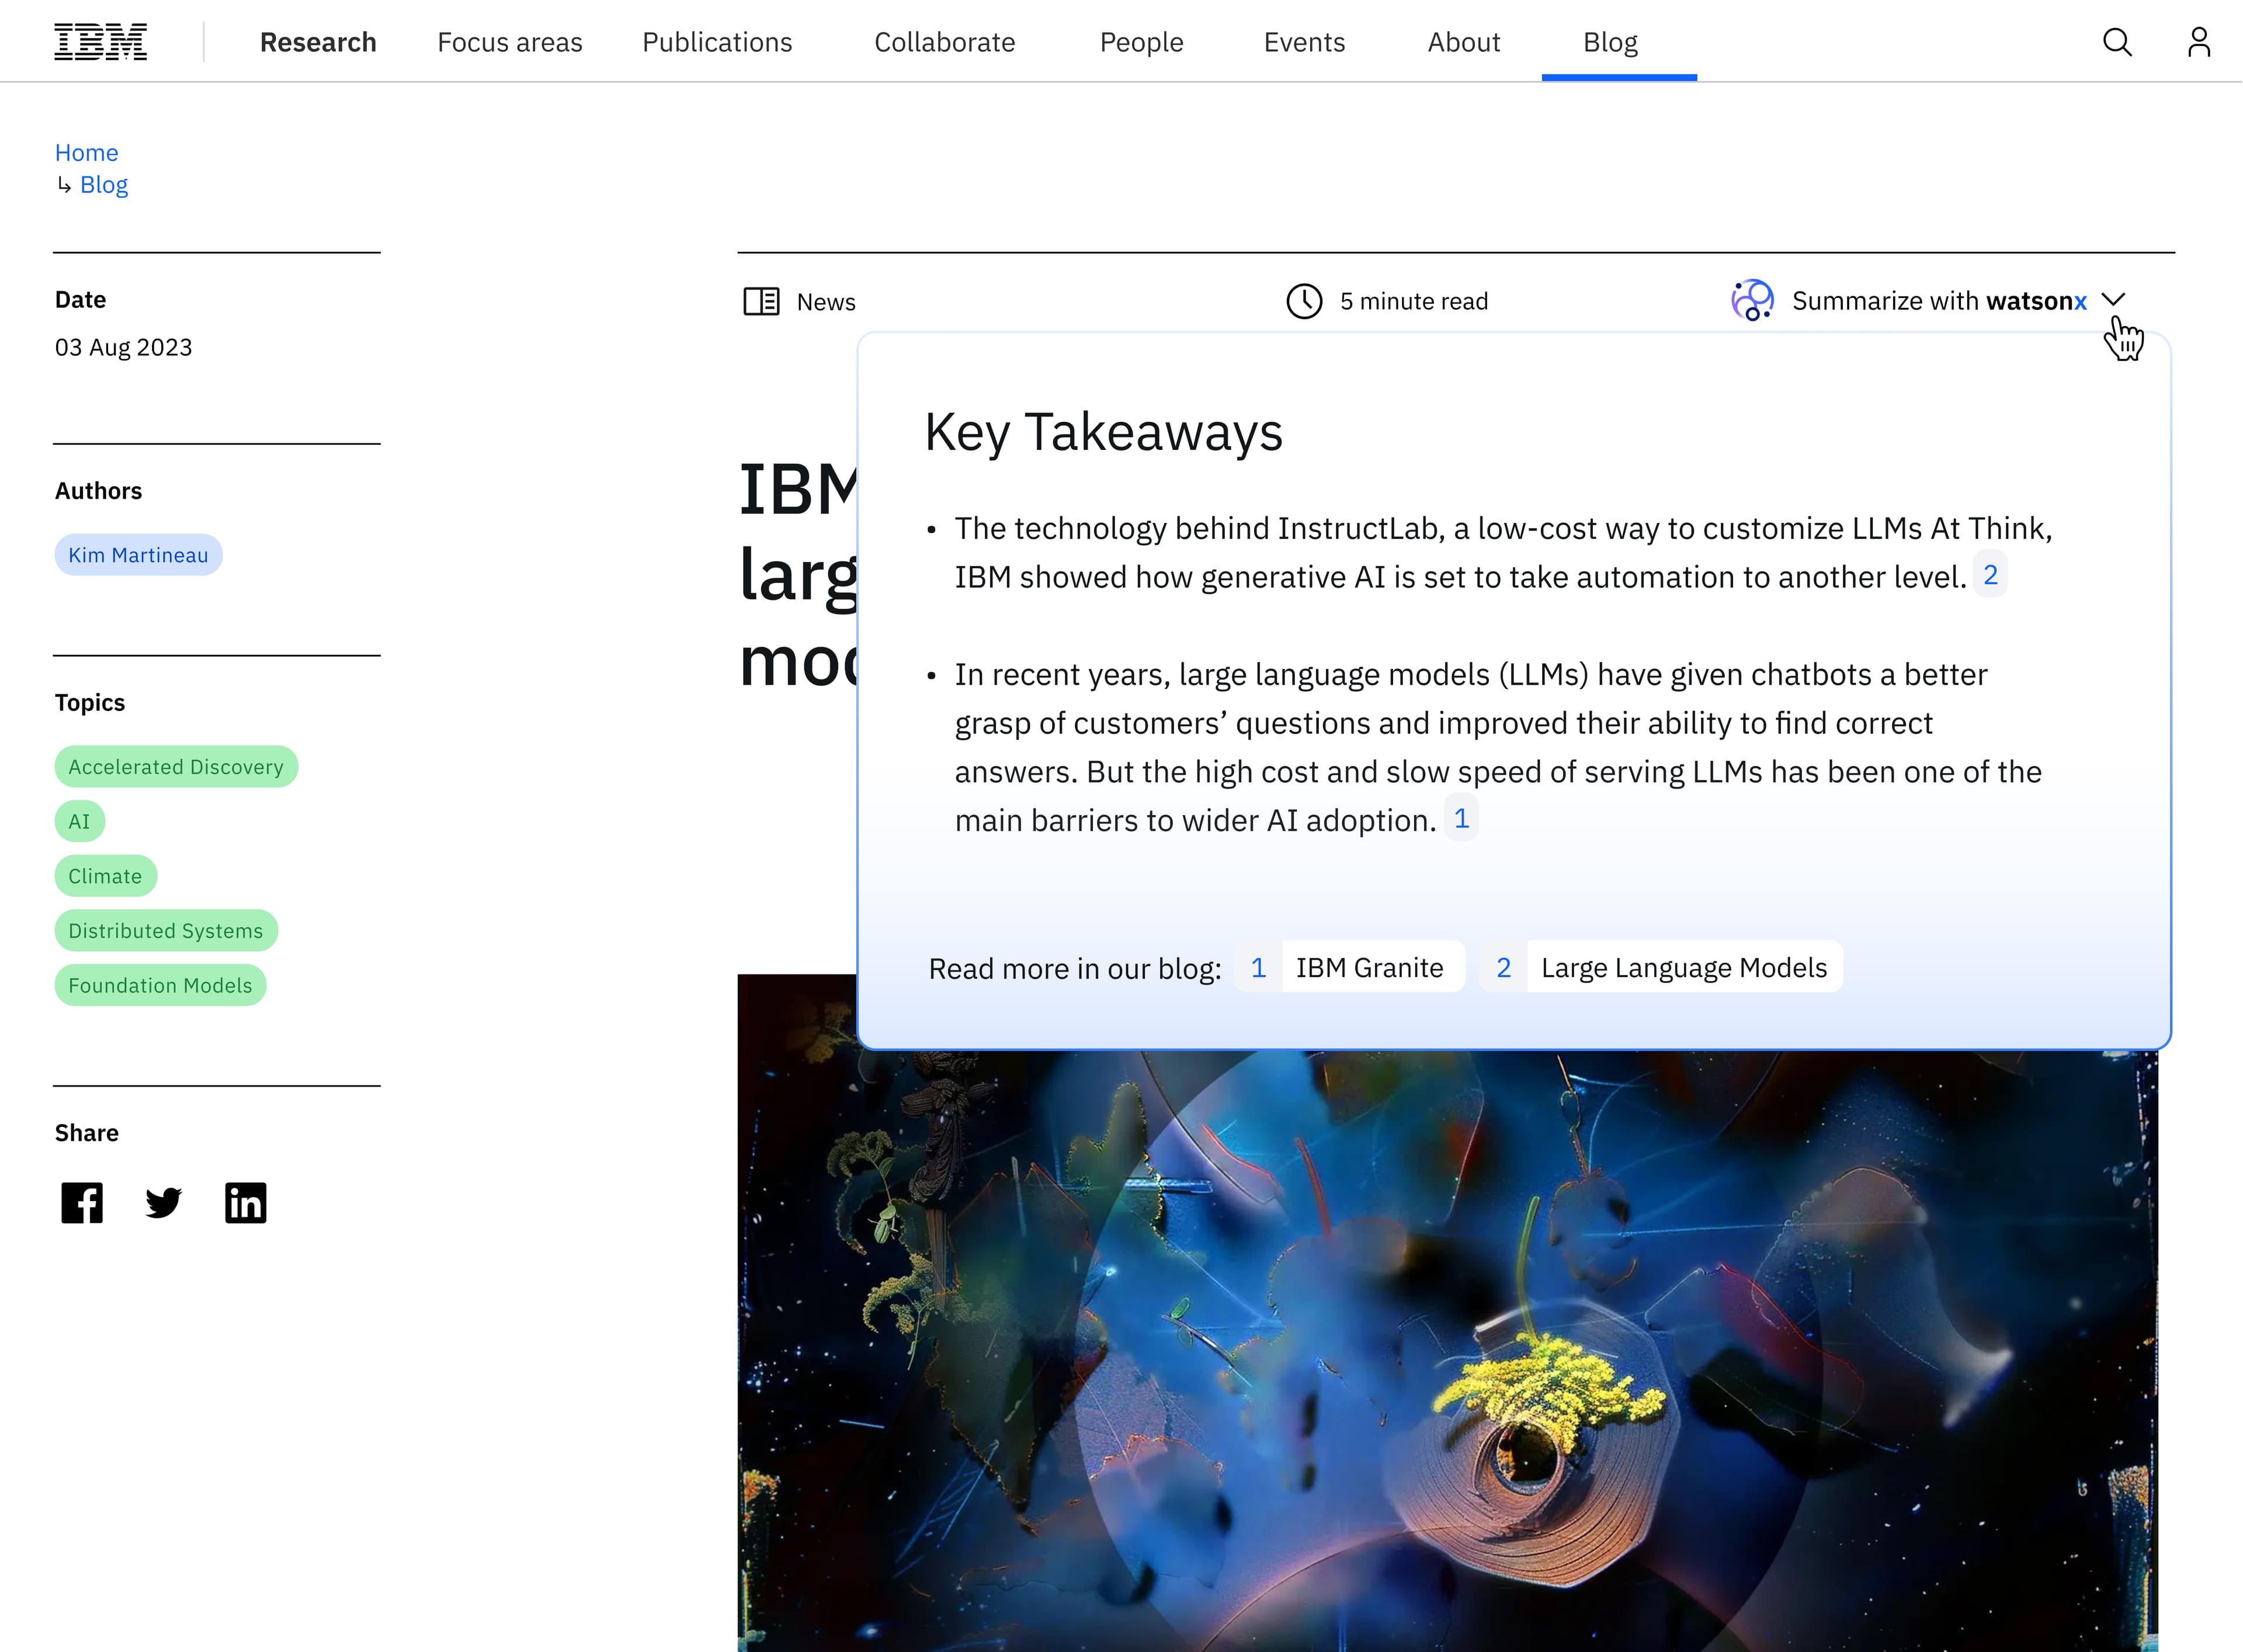The width and height of the screenshot is (2243, 1652).
Task: Share the article on Facebook
Action: [81, 1202]
